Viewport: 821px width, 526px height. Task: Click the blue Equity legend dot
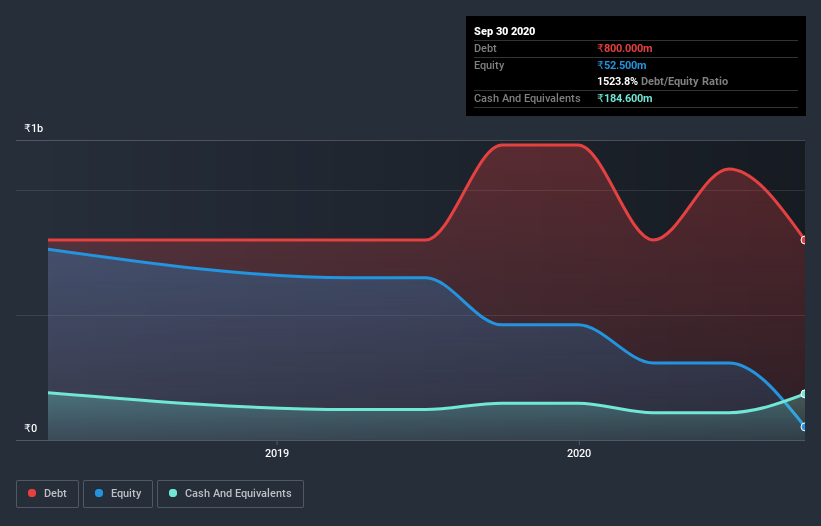pos(99,493)
